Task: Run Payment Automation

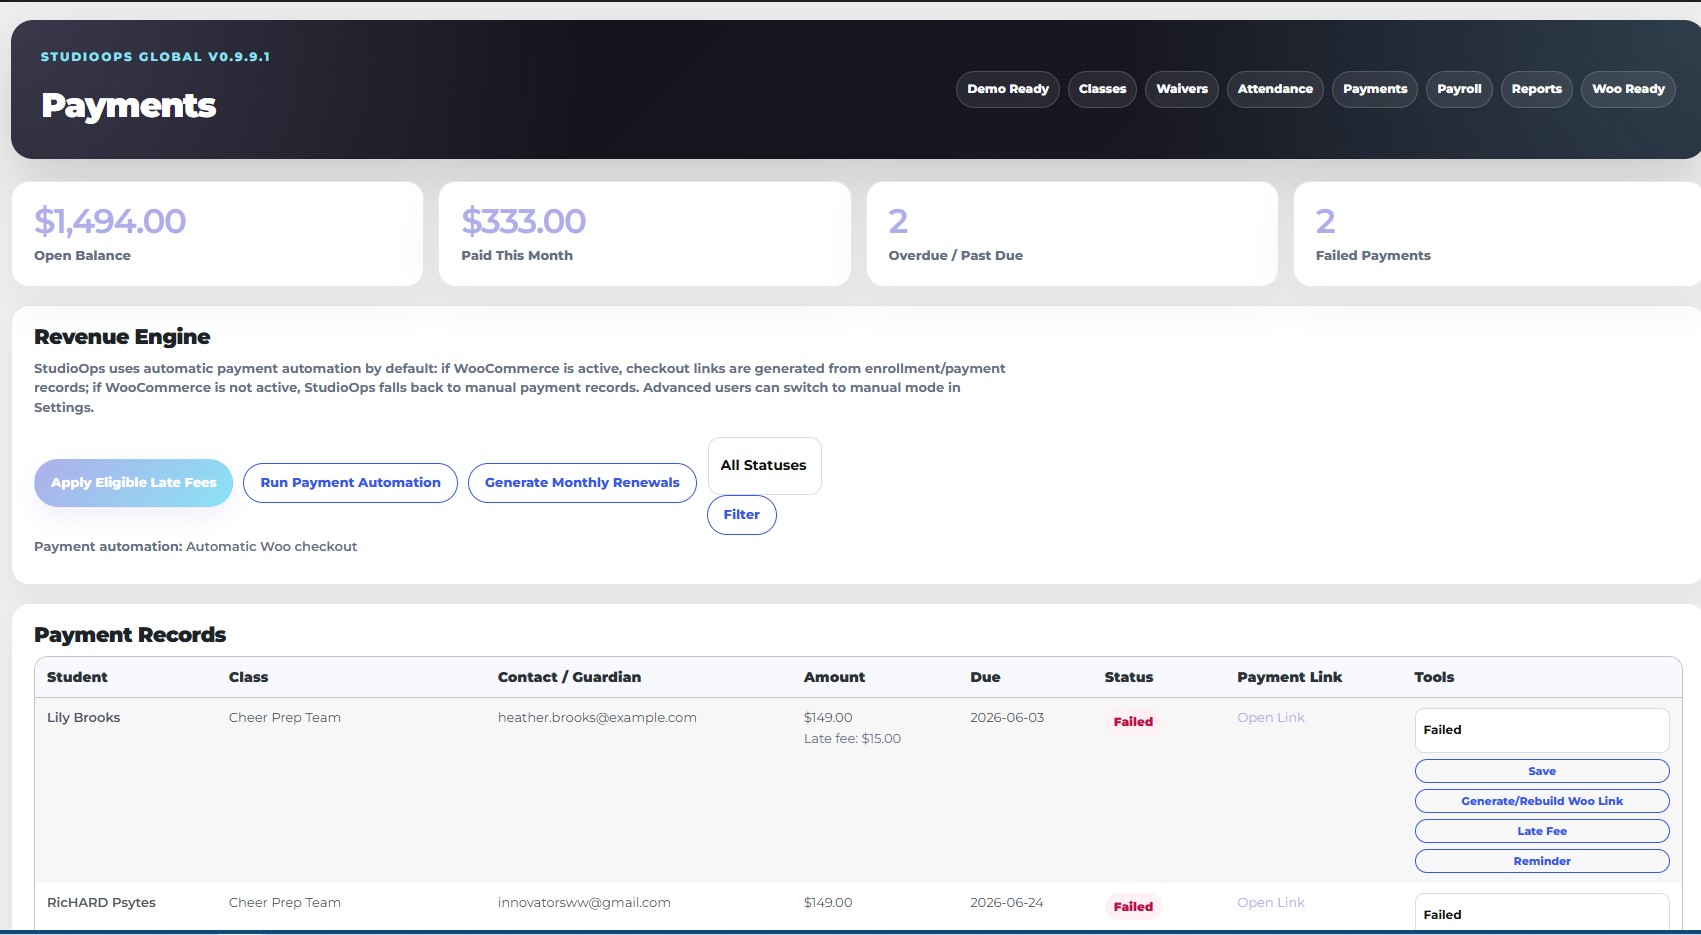Action: coord(350,483)
